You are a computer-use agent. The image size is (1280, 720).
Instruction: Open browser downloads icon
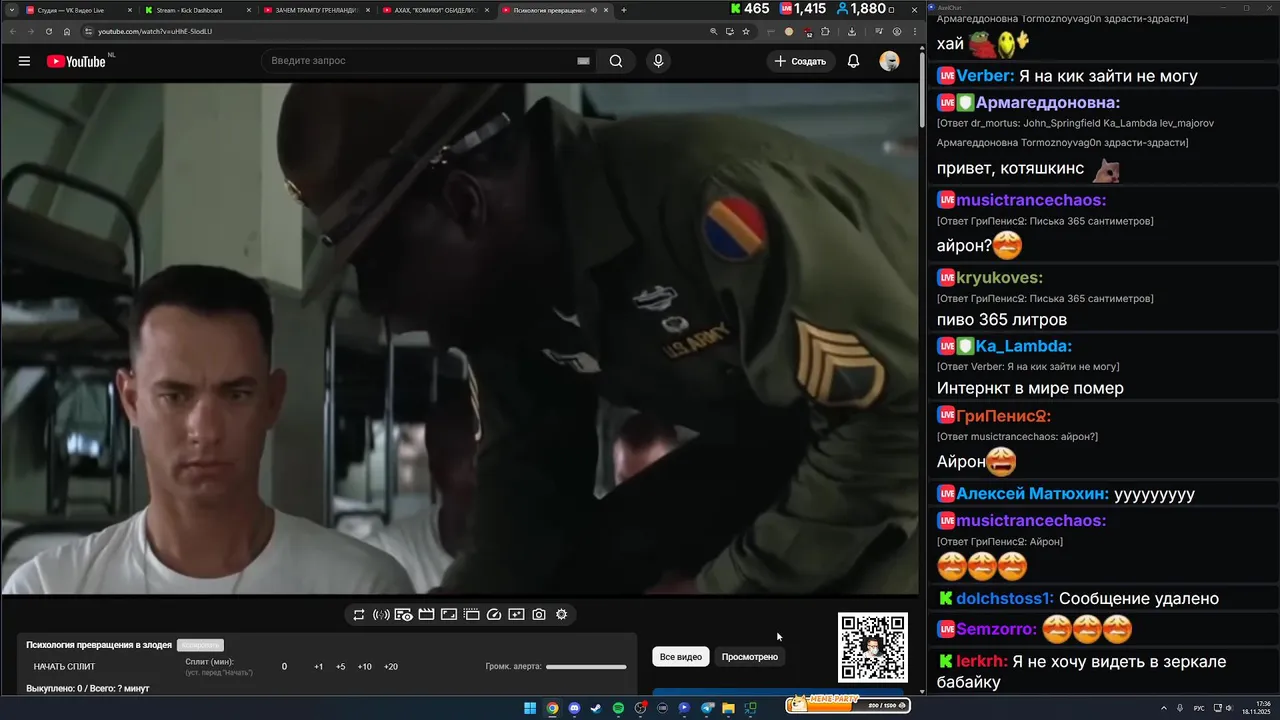pyautogui.click(x=852, y=31)
